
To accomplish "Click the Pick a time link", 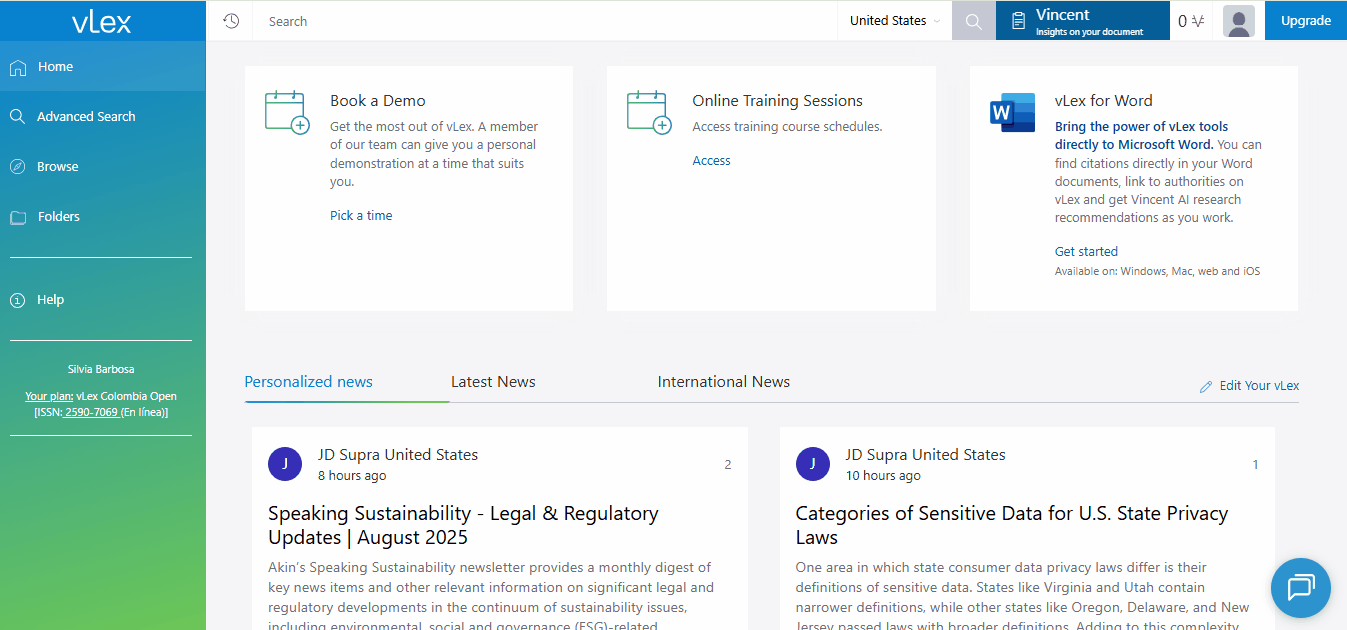I will click(x=361, y=216).
